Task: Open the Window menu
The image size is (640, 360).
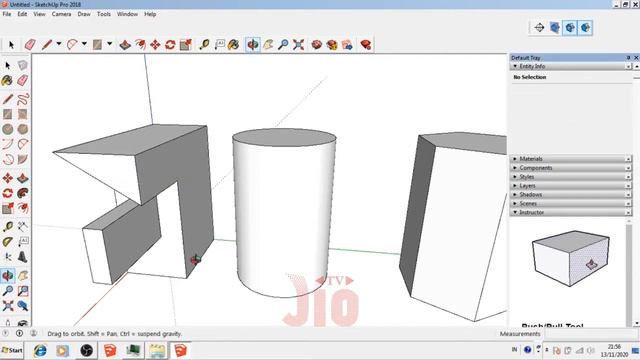Action: coord(127,14)
